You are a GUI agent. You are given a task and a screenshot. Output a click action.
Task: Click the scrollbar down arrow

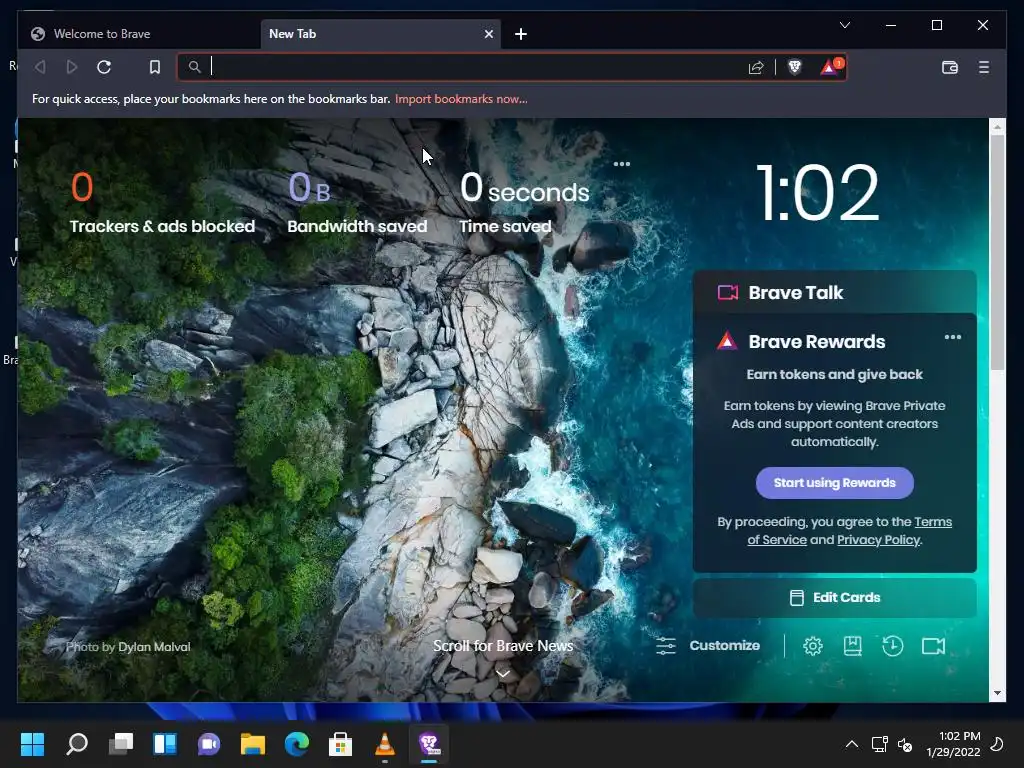997,693
